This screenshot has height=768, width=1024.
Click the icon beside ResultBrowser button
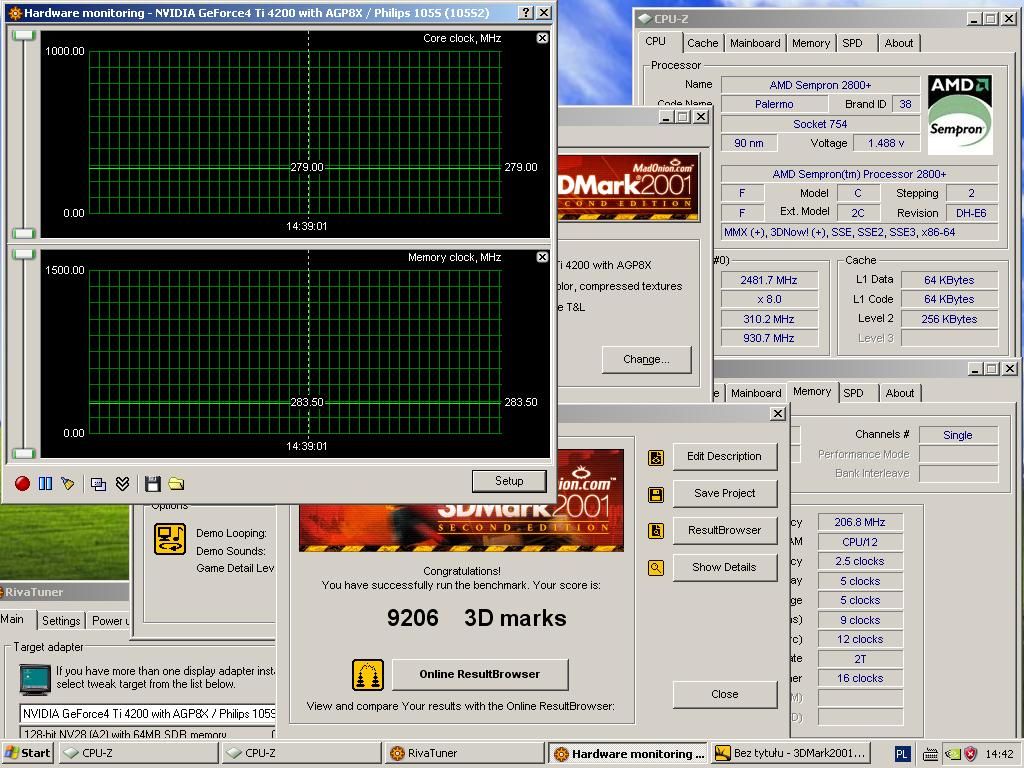coord(656,531)
